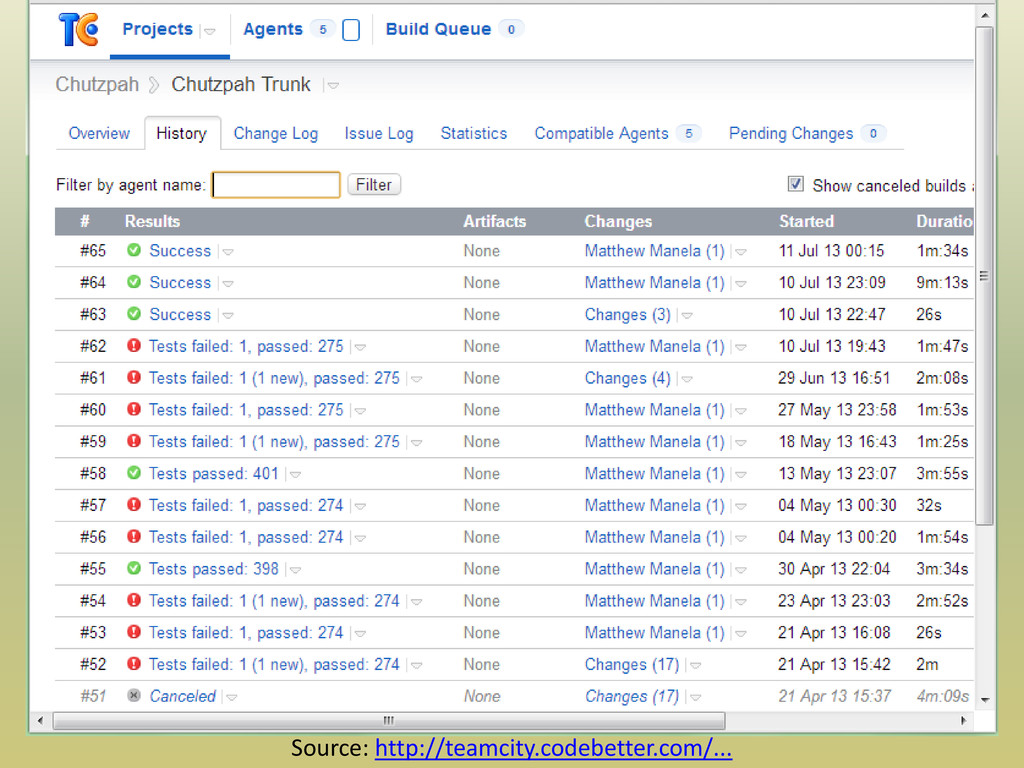Click red failure icon for build #61
This screenshot has width=1024, height=768.
point(134,377)
